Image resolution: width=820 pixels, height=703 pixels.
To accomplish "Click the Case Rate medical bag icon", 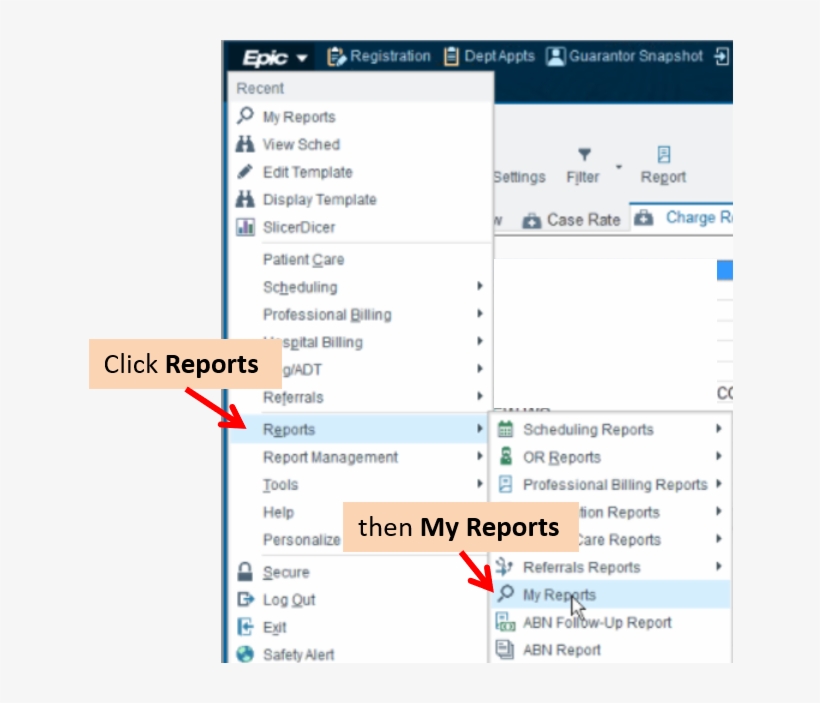I will click(x=531, y=221).
